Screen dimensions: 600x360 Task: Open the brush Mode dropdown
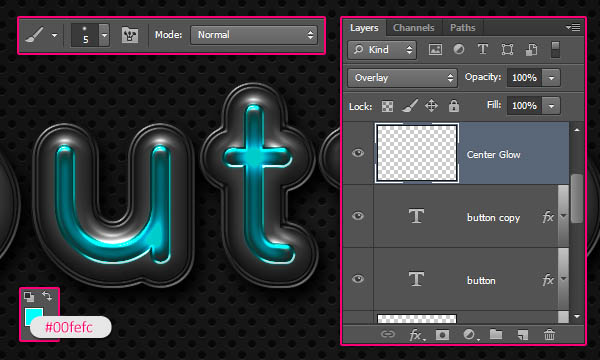click(254, 35)
